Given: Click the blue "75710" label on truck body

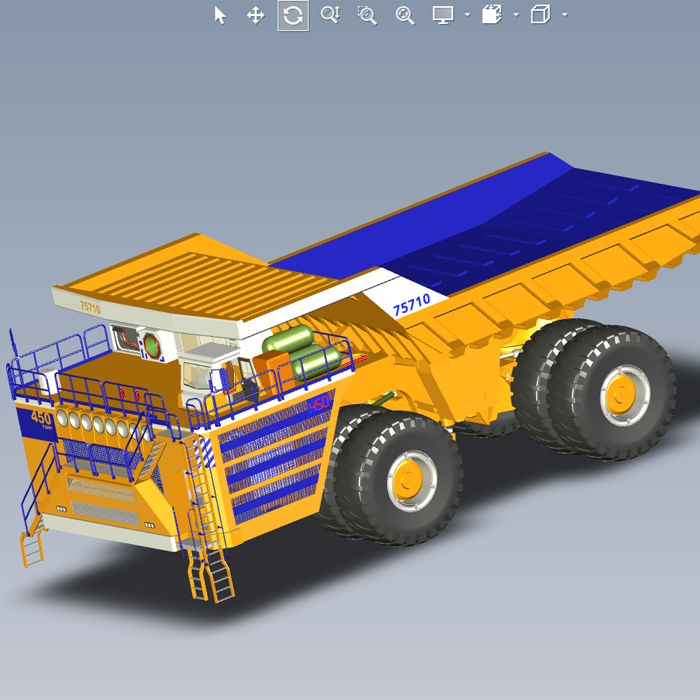Looking at the screenshot, I should [411, 305].
